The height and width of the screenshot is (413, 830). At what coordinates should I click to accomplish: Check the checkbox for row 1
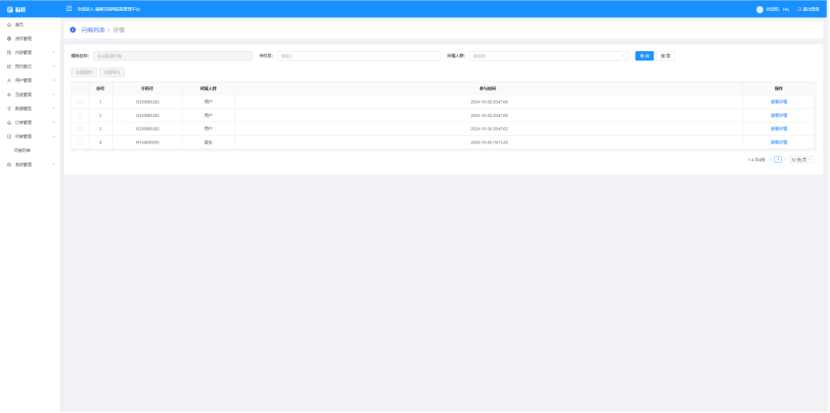pyautogui.click(x=80, y=102)
